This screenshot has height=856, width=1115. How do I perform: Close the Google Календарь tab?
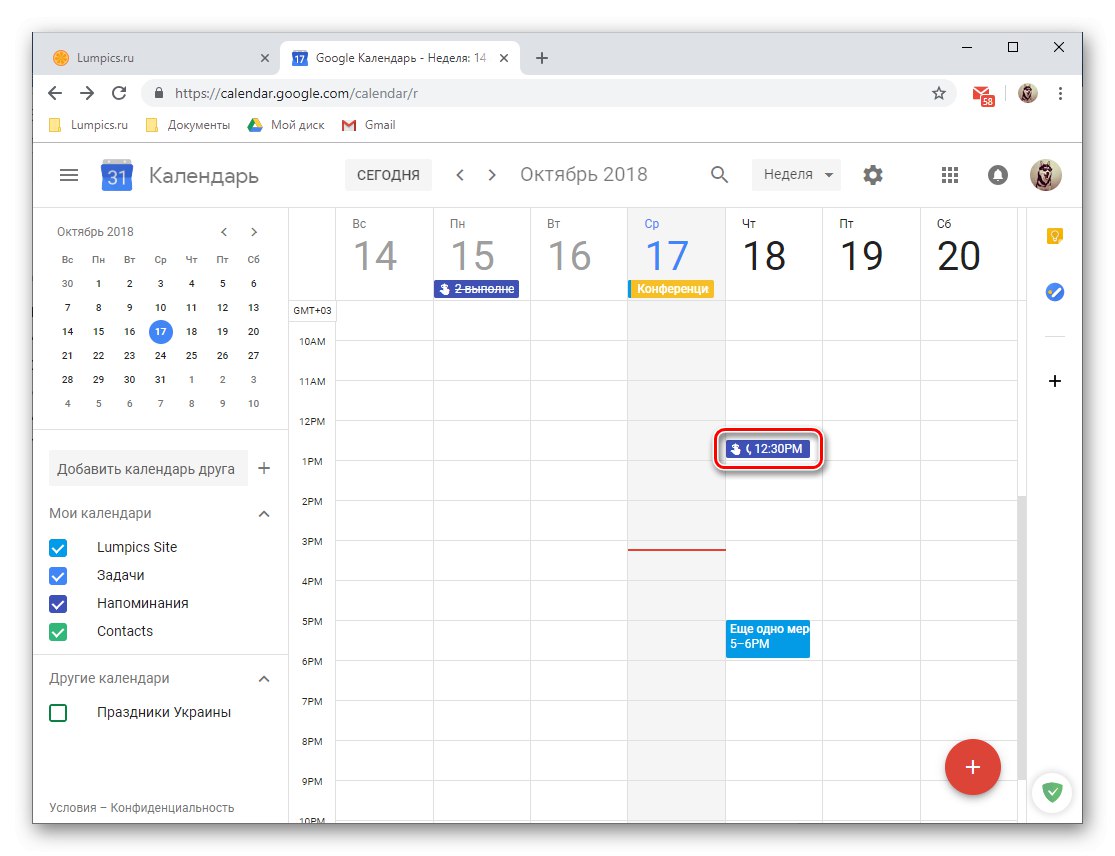(503, 58)
